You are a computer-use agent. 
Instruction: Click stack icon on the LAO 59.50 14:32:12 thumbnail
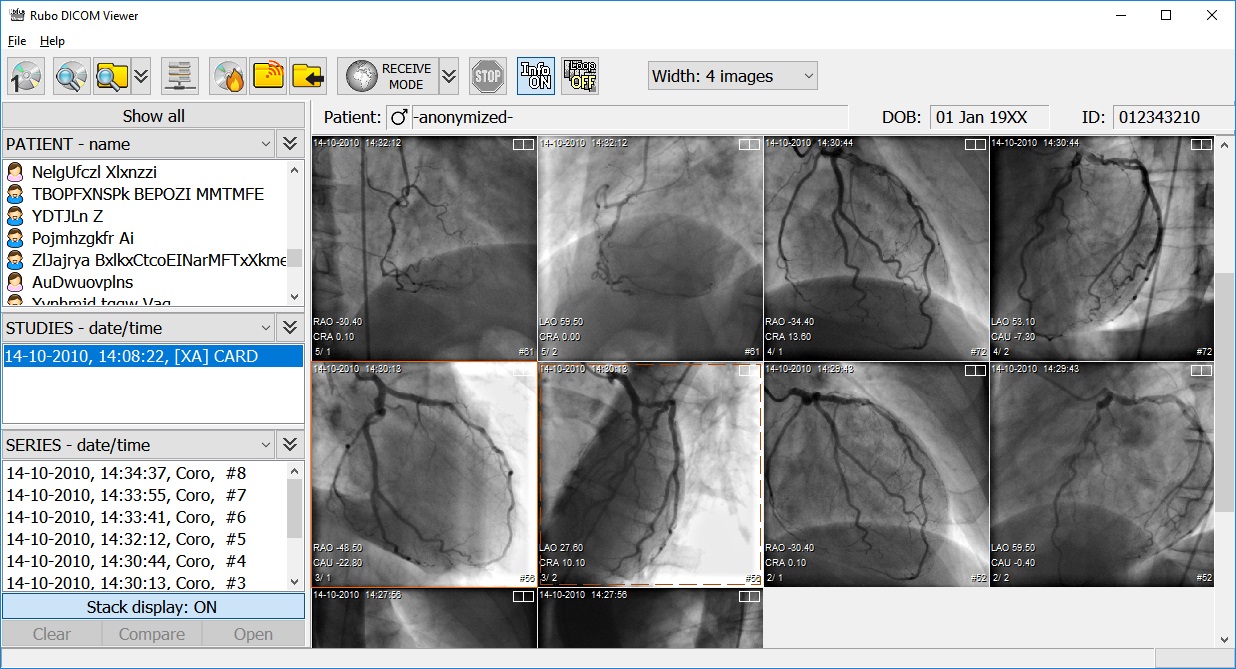pyautogui.click(x=749, y=145)
